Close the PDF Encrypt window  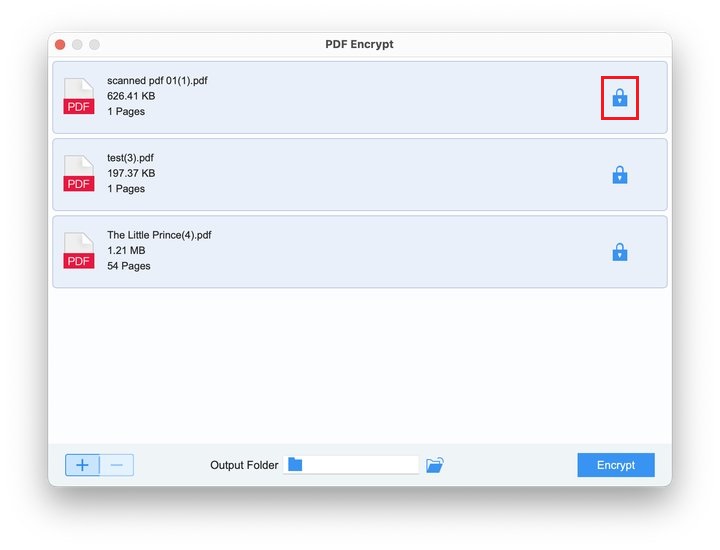coord(60,45)
